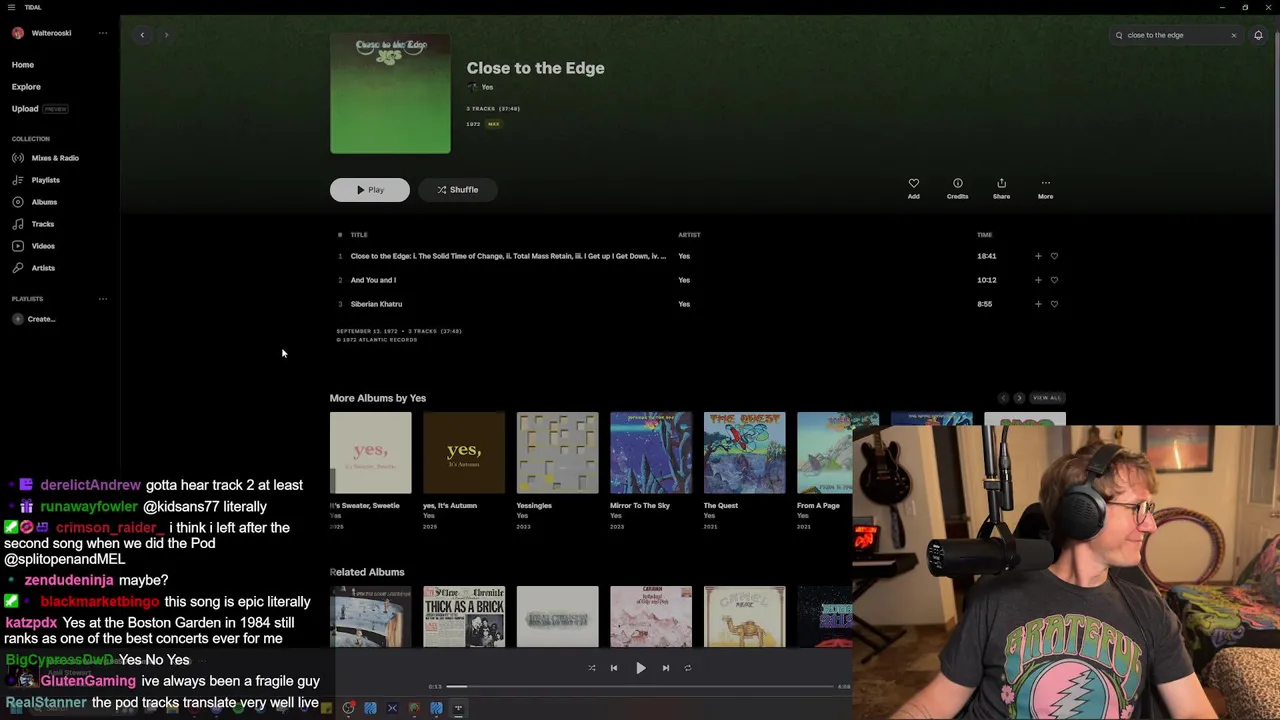This screenshot has height=720, width=1280.
Task: Open the Yes artist link under album title
Action: [x=487, y=87]
